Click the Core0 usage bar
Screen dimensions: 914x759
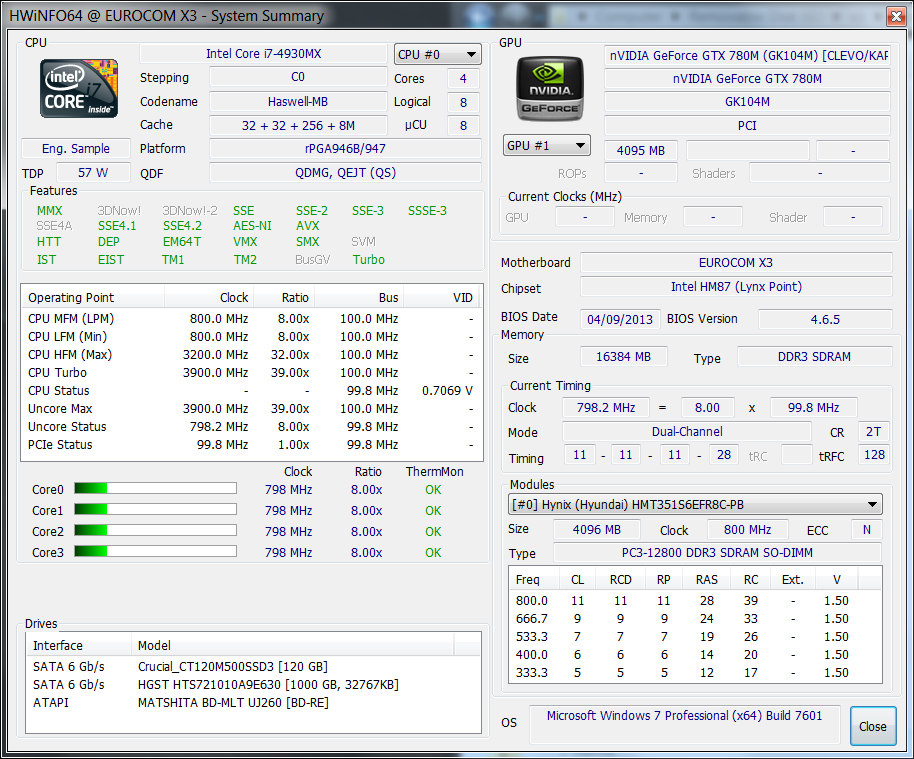155,489
